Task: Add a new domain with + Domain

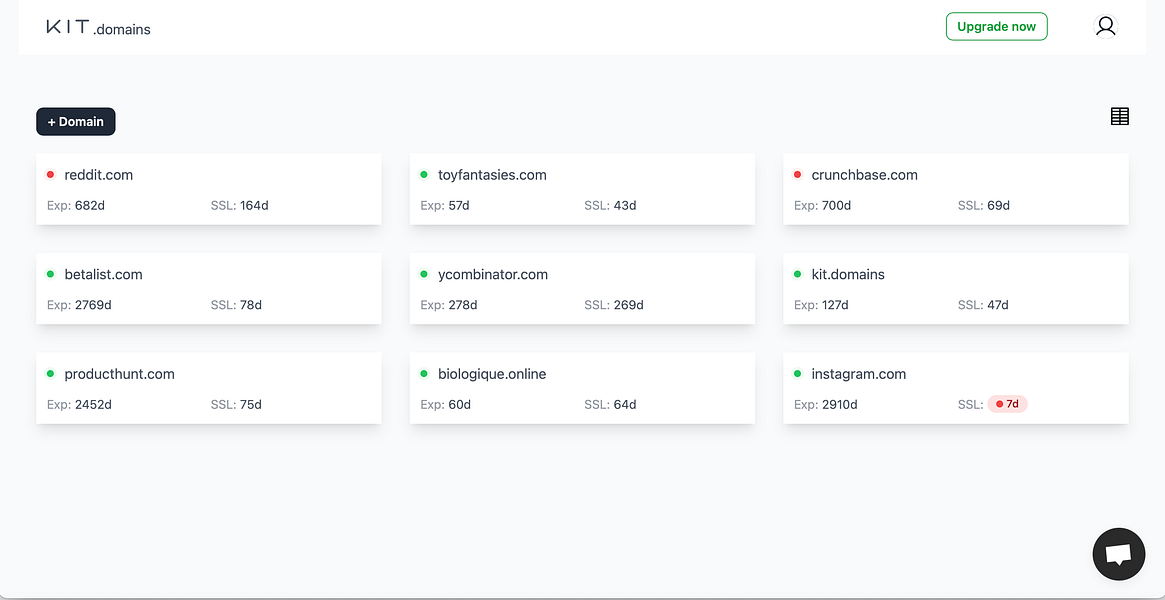Action: 75,121
